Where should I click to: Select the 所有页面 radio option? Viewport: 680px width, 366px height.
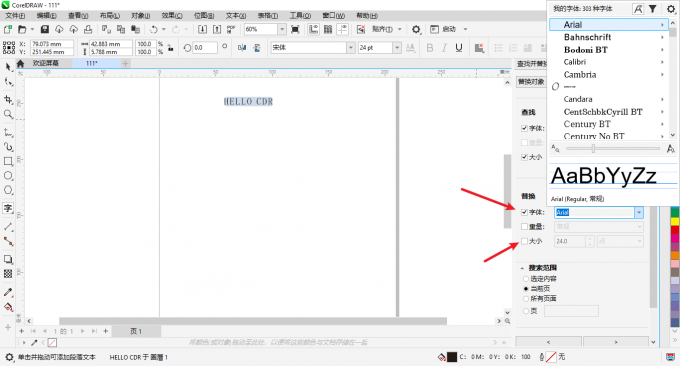(x=526, y=298)
